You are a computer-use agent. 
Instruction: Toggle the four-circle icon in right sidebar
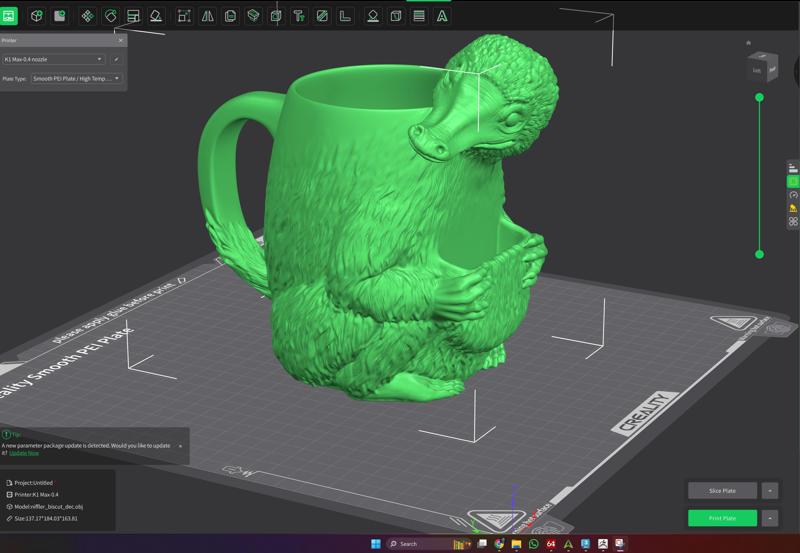click(793, 221)
